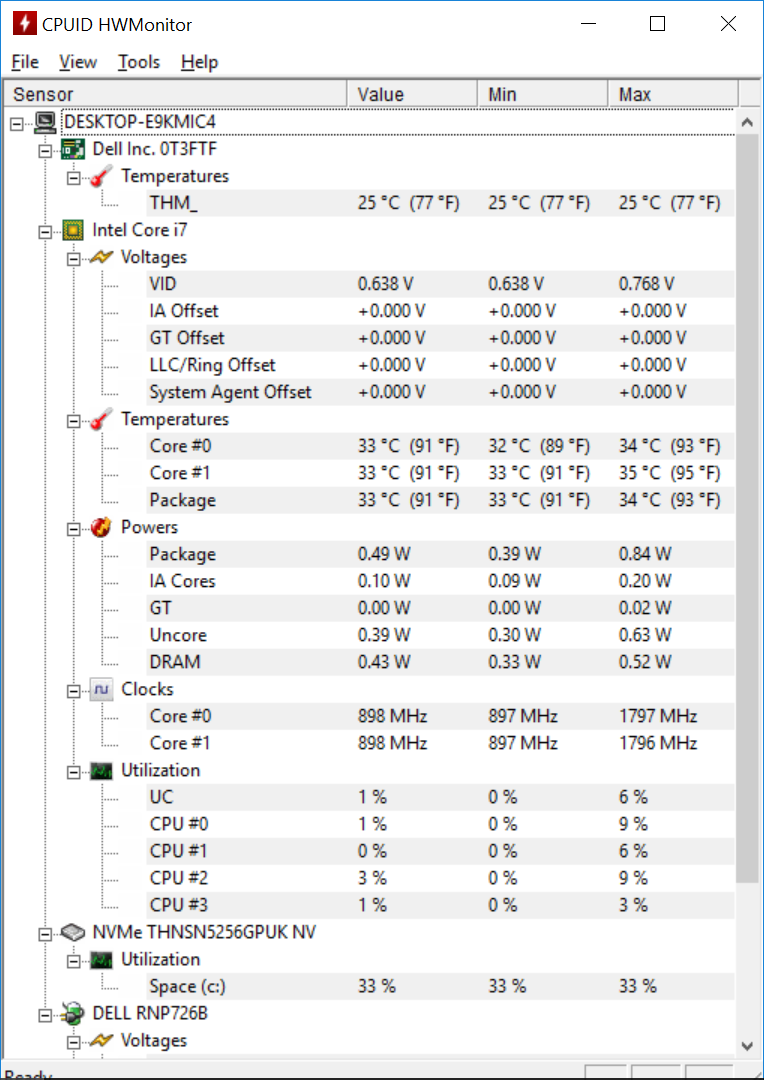The height and width of the screenshot is (1080, 764).
Task: Click the Powers flame icon
Action: 101,528
